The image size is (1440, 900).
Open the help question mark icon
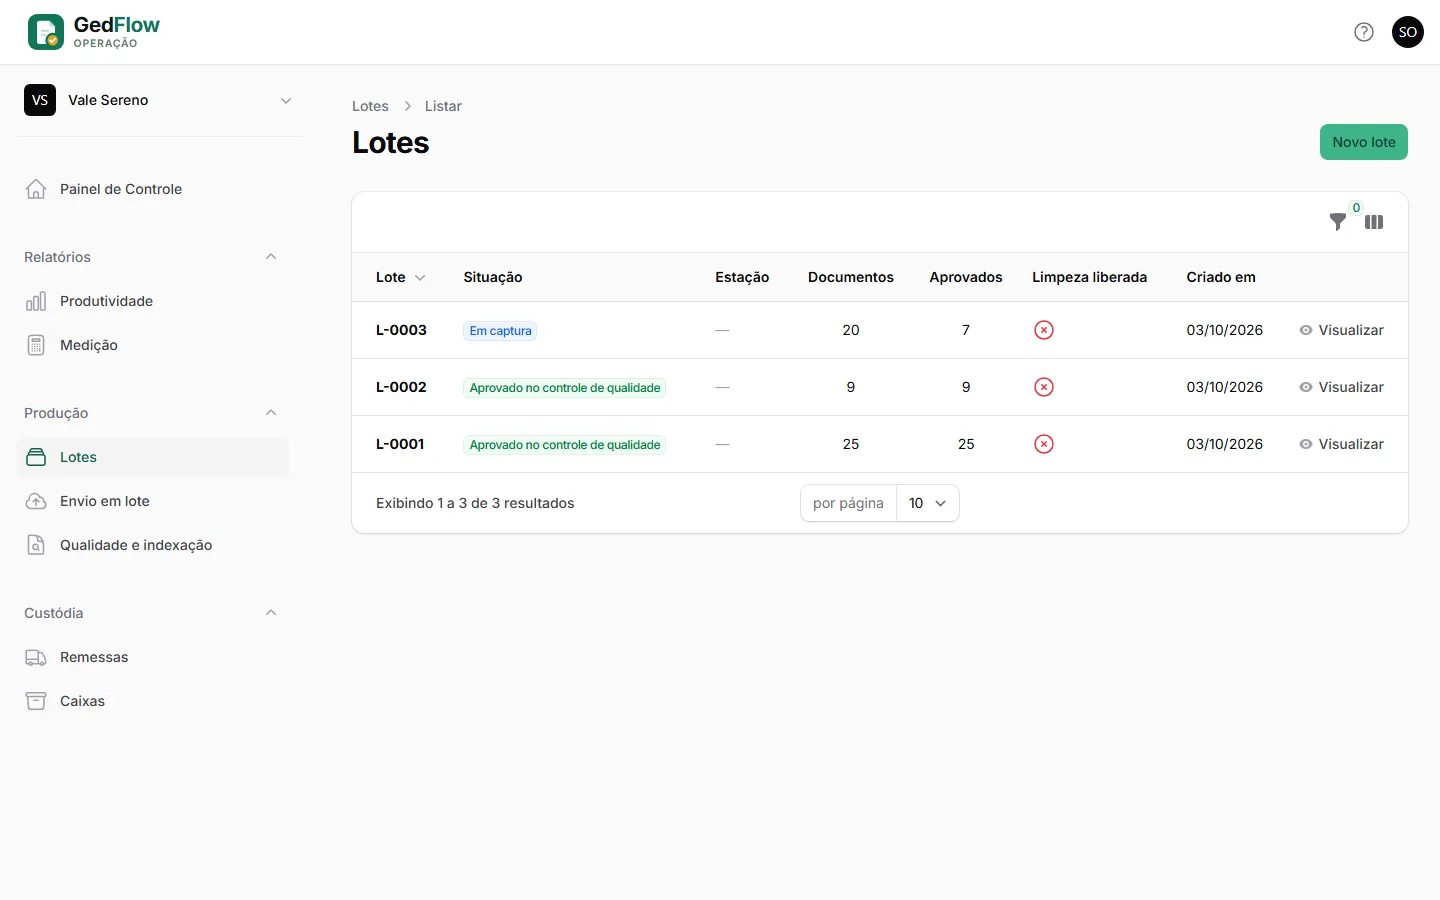pos(1364,32)
